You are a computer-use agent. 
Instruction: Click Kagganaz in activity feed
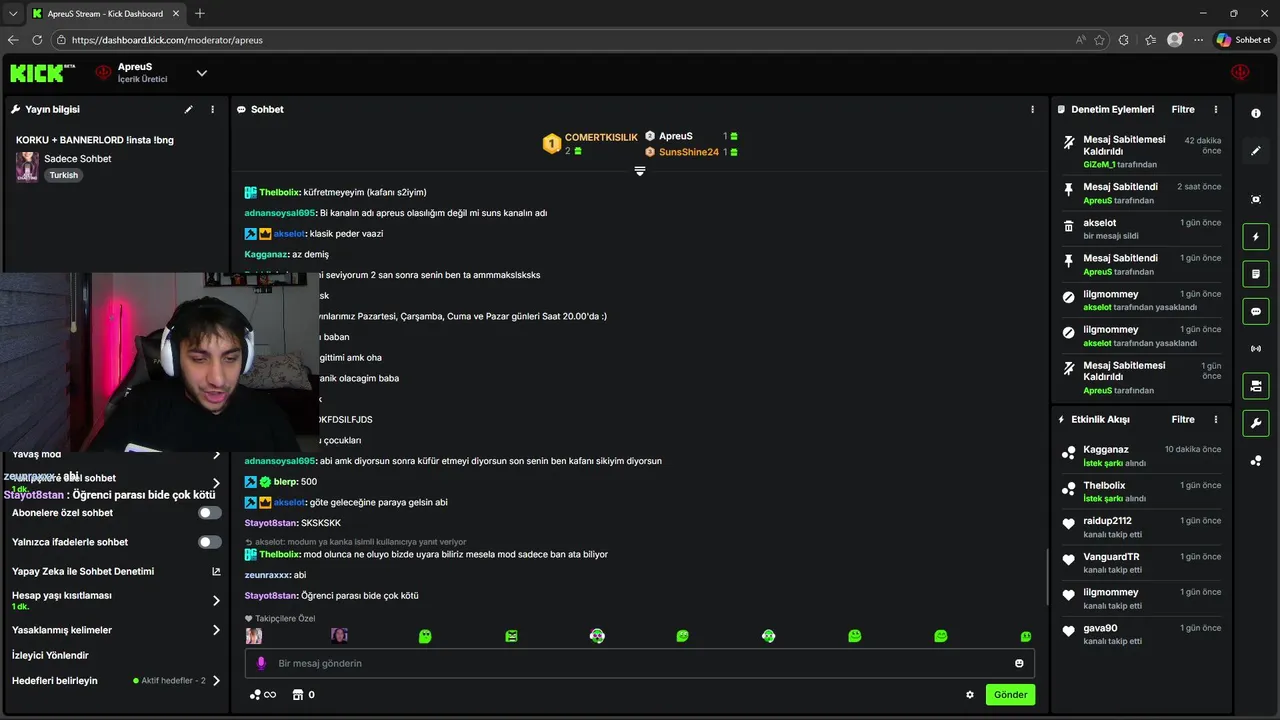(x=1105, y=449)
